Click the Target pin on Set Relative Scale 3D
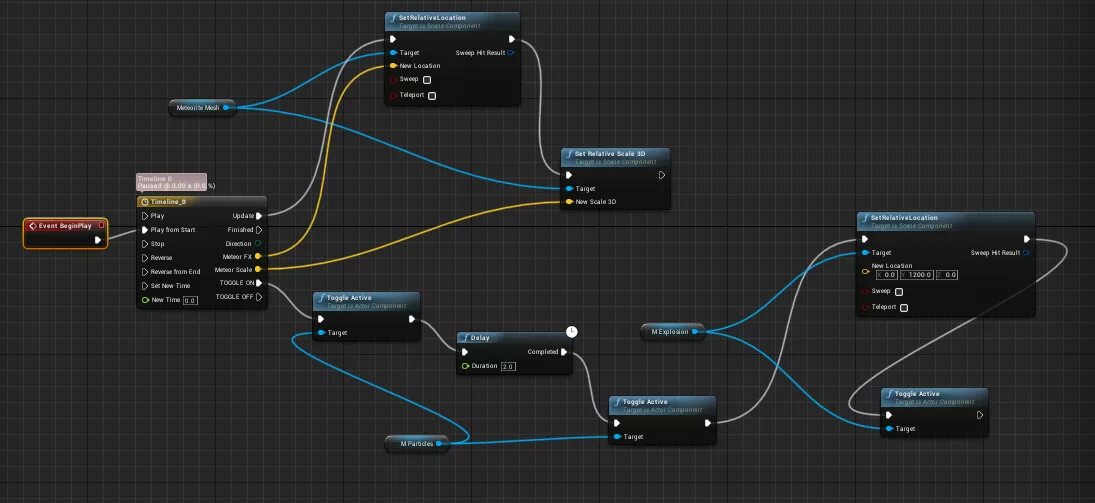The image size is (1095, 503). pyautogui.click(x=569, y=189)
